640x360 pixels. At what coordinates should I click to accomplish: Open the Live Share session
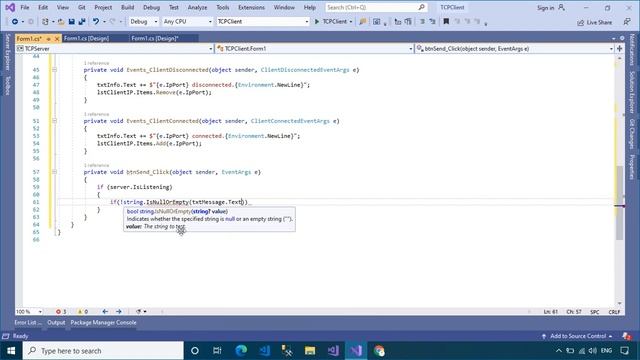point(594,22)
